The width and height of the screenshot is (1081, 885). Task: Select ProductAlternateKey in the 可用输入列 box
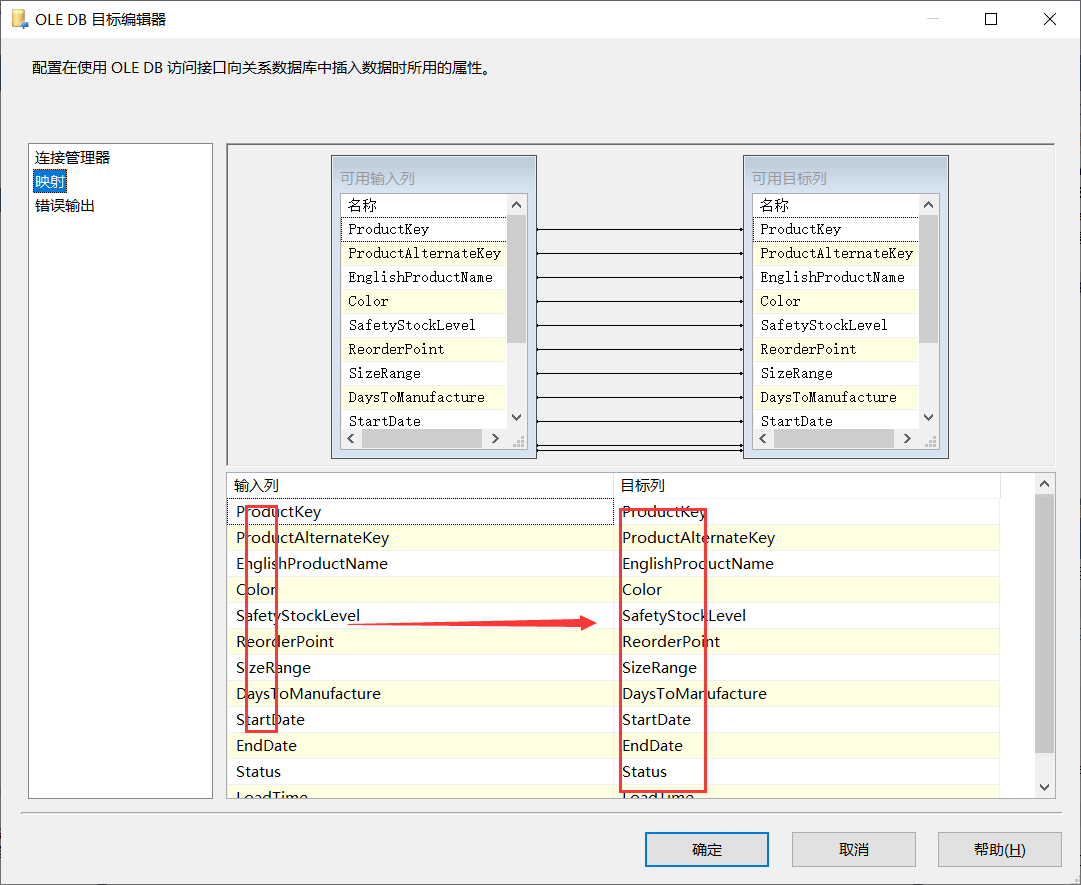click(424, 253)
